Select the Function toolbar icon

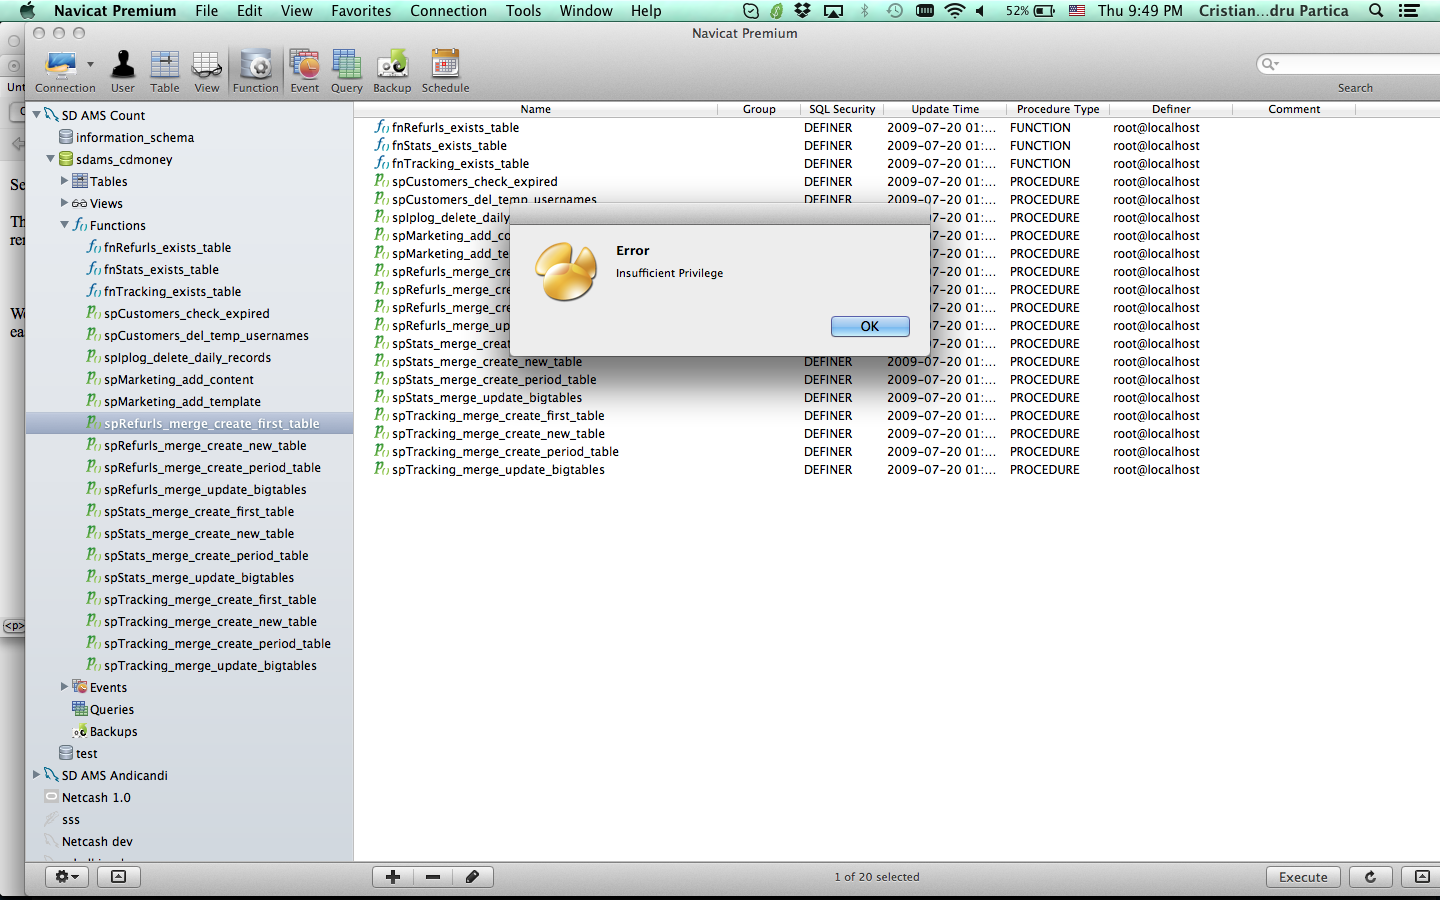(x=256, y=71)
